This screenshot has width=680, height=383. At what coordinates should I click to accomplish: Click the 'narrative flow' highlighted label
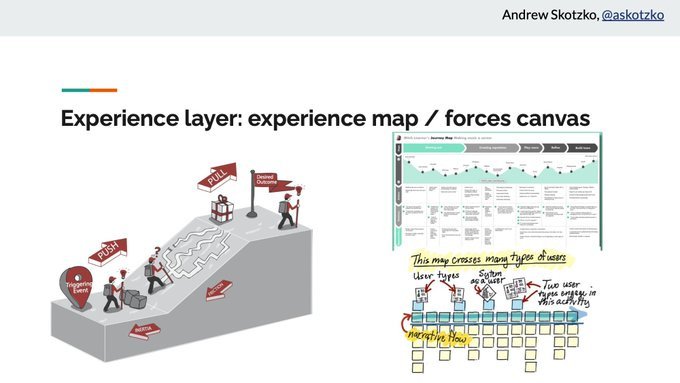click(x=437, y=337)
